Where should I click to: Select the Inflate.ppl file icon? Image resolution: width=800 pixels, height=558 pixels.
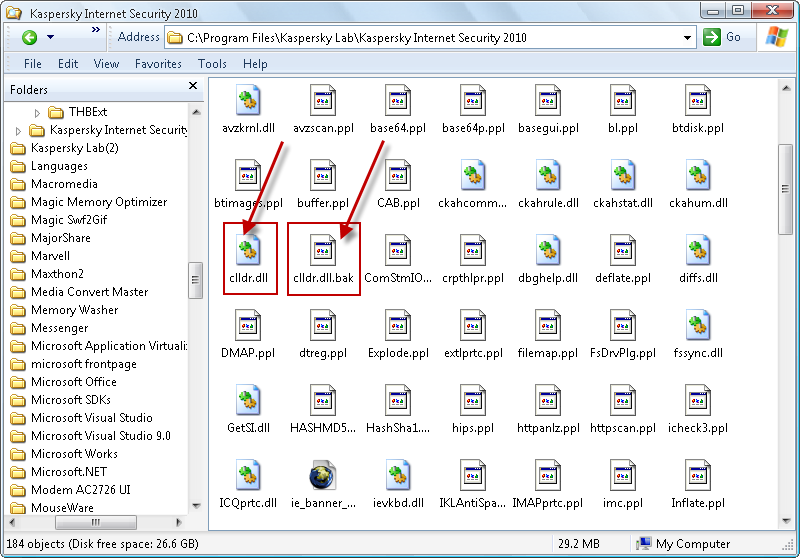click(x=698, y=475)
